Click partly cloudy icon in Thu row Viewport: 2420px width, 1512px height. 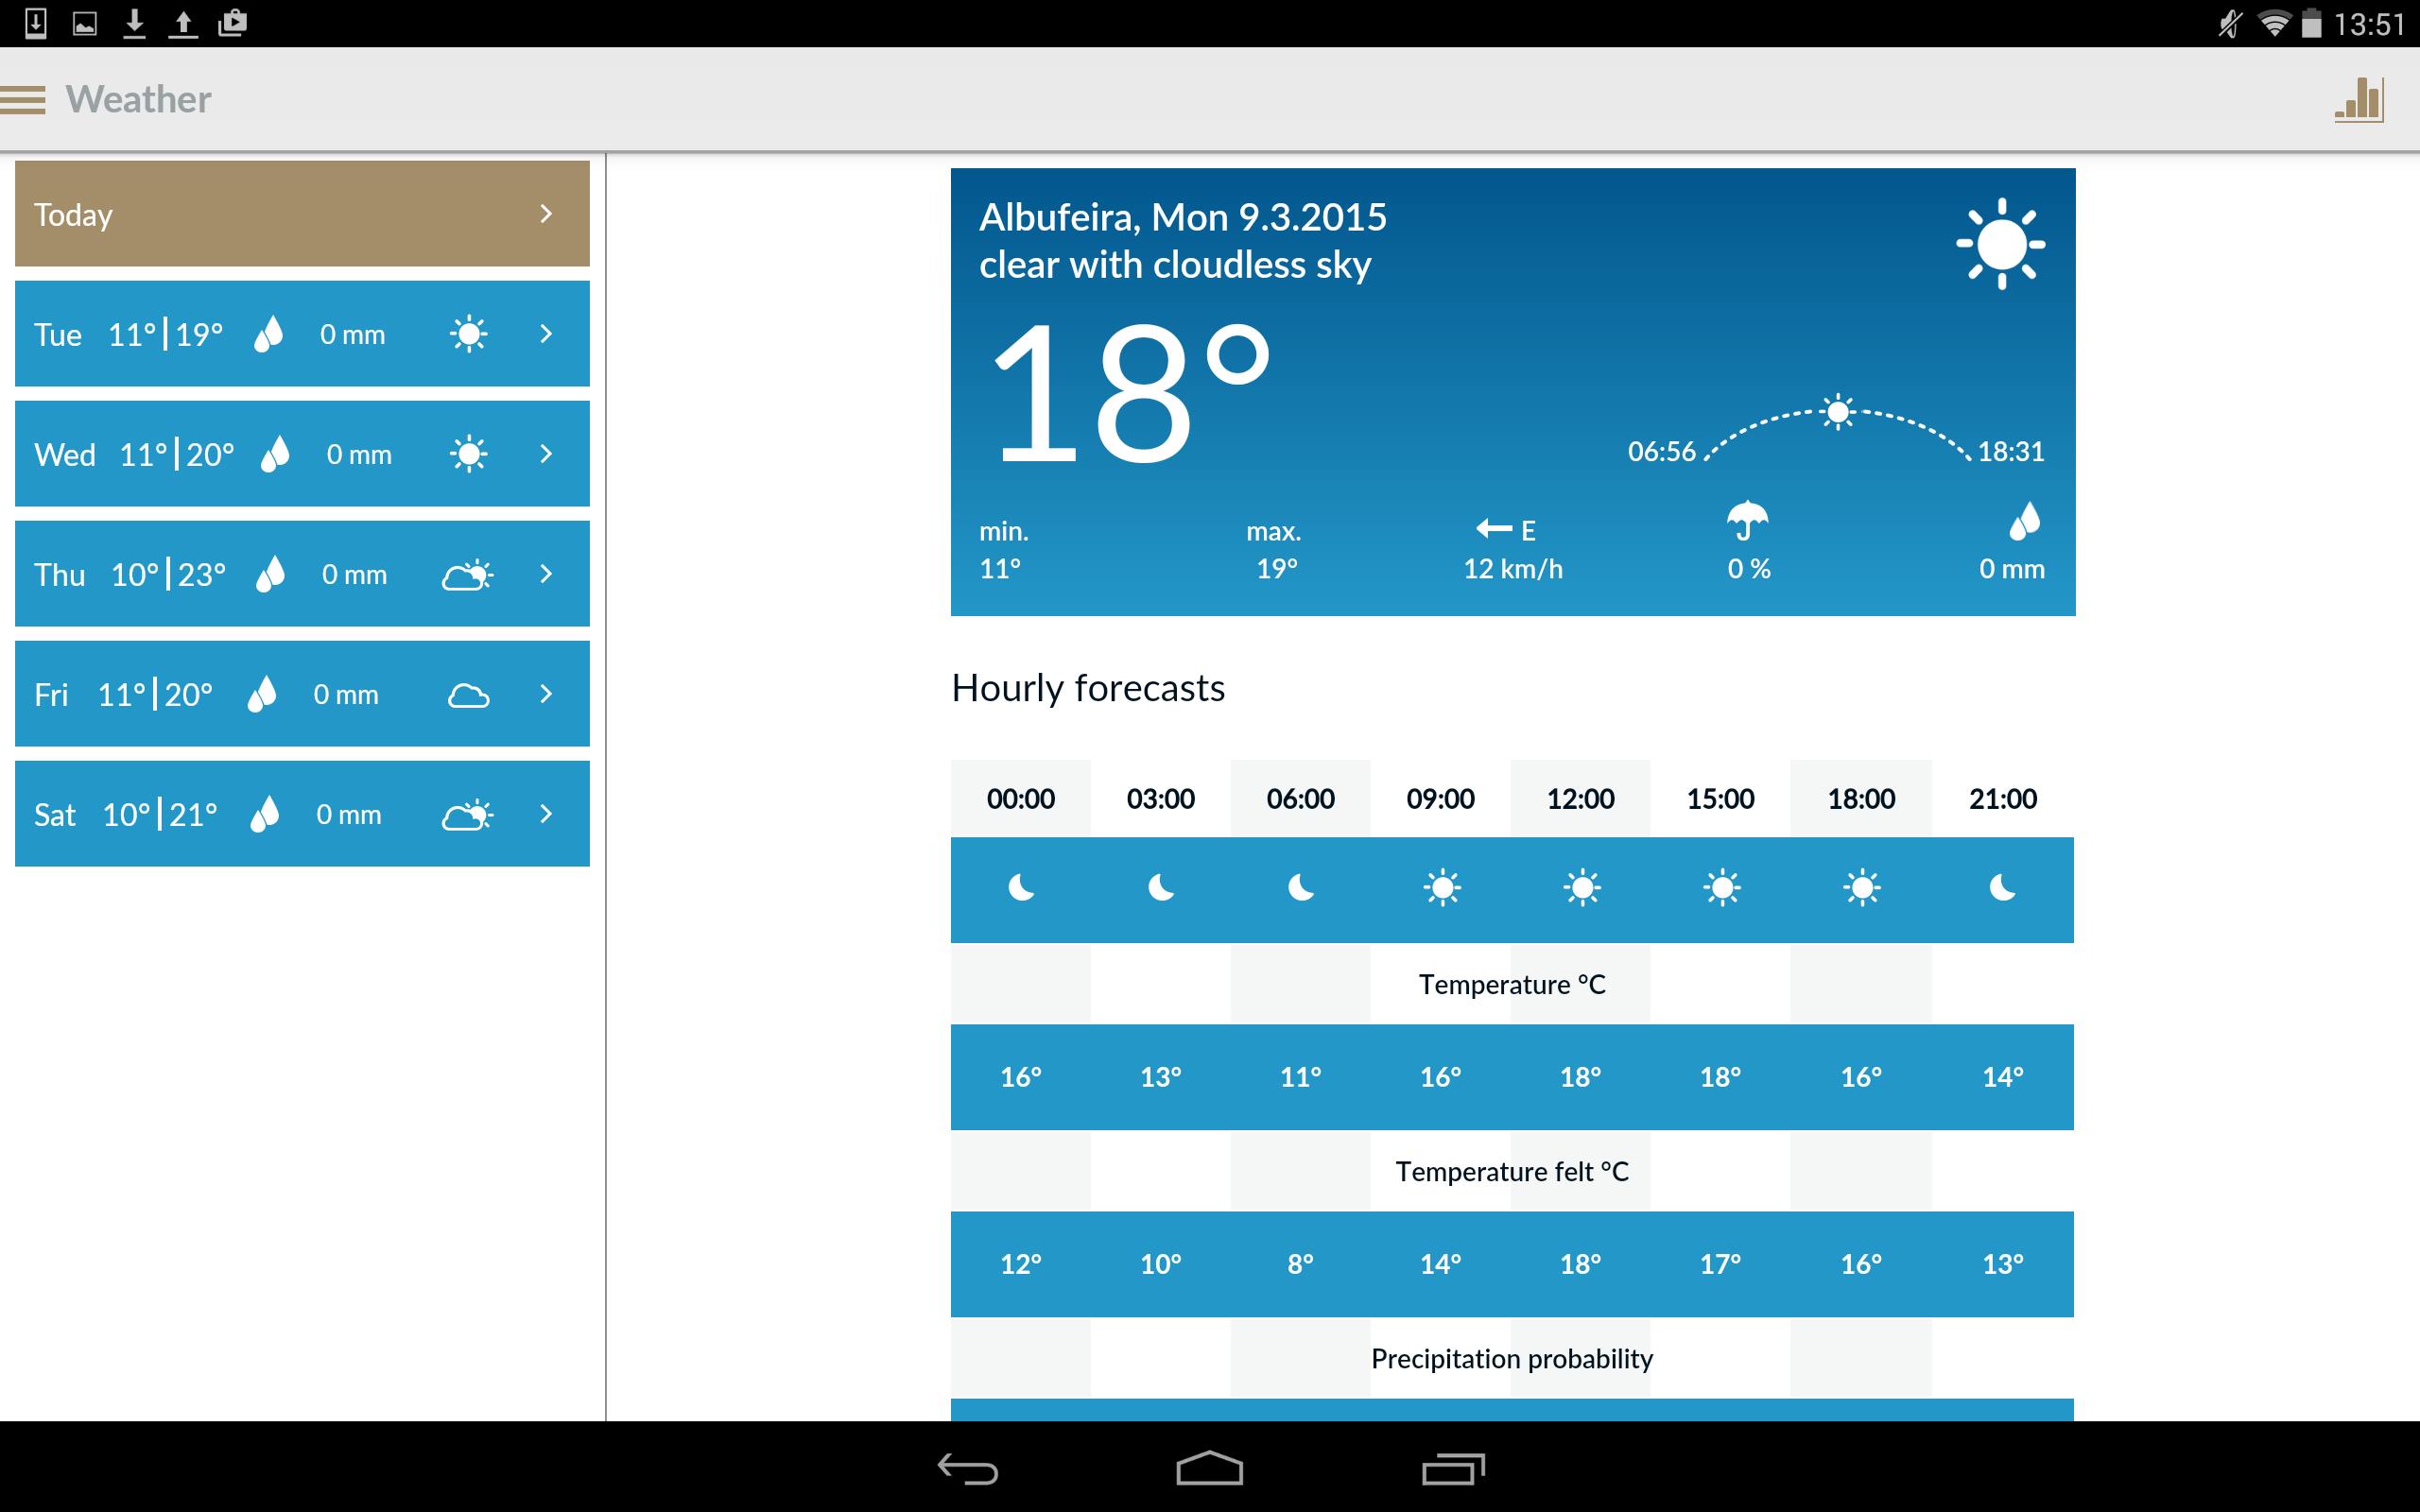468,575
